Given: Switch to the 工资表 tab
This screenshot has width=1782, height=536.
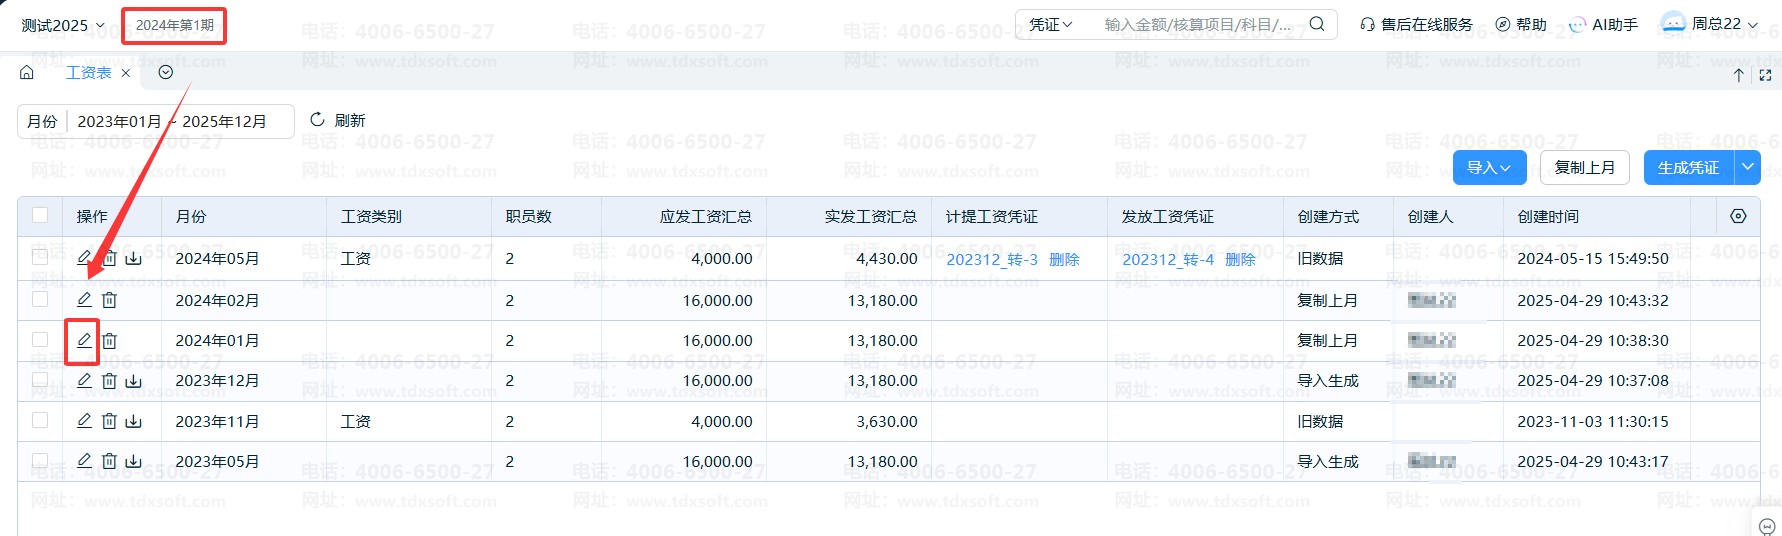Looking at the screenshot, I should click(88, 73).
